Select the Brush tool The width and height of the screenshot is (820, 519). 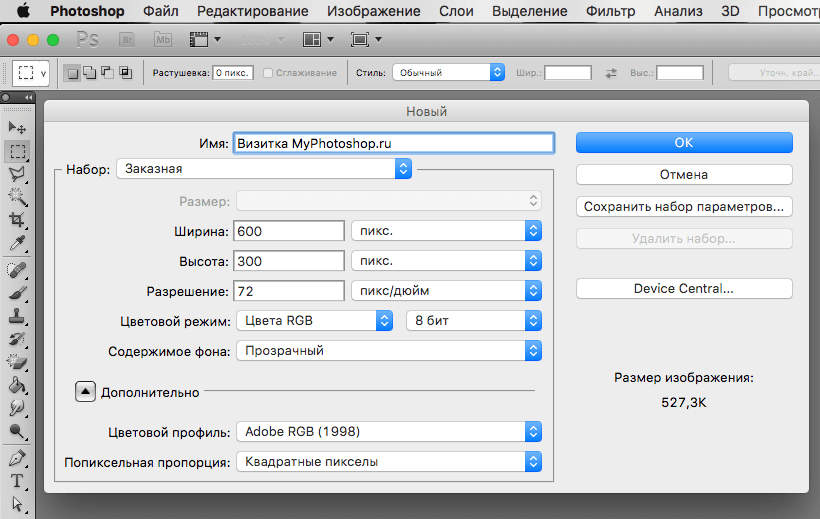(17, 293)
